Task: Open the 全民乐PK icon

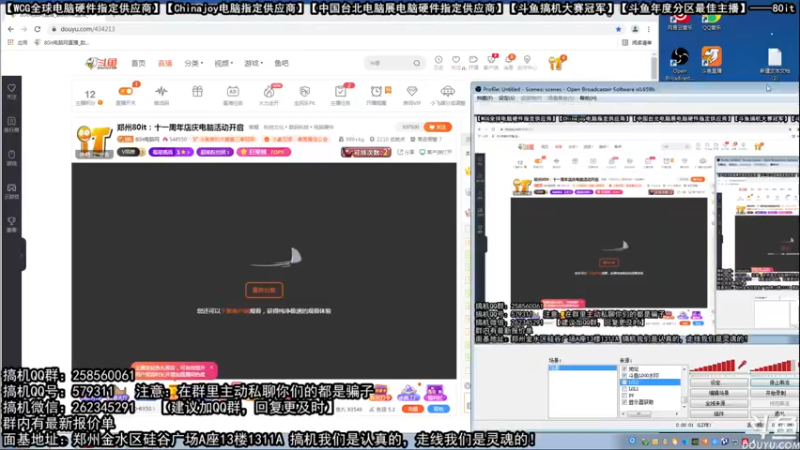Action: point(305,92)
